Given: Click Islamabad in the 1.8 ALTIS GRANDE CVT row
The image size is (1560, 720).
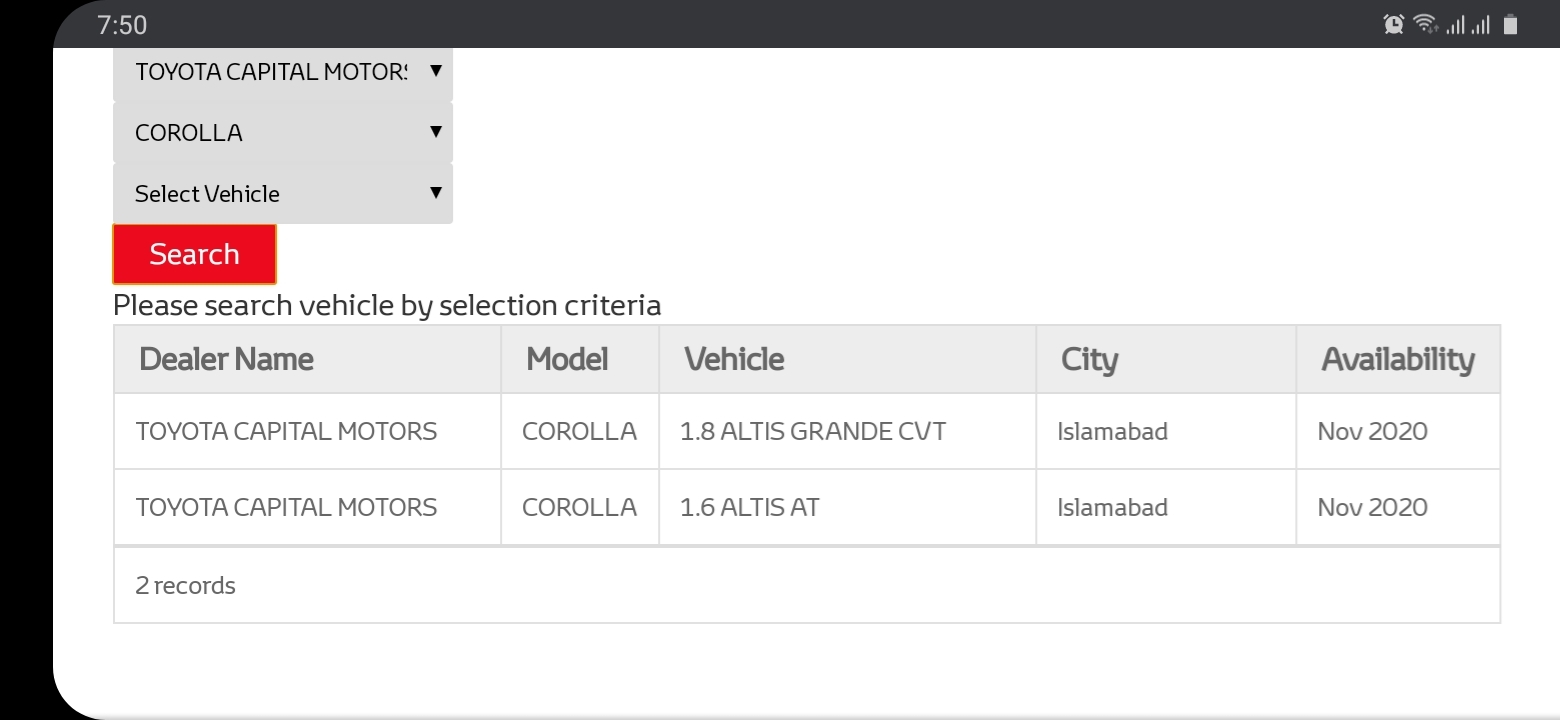Looking at the screenshot, I should pyautogui.click(x=1112, y=431).
